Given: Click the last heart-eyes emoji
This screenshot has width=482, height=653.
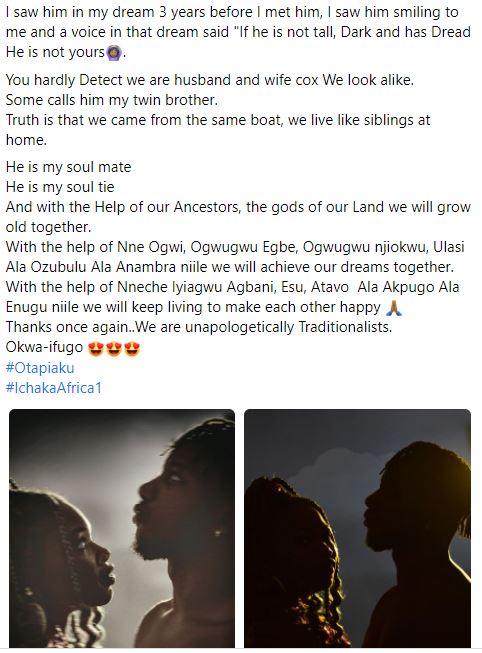Looking at the screenshot, I should click(132, 348).
